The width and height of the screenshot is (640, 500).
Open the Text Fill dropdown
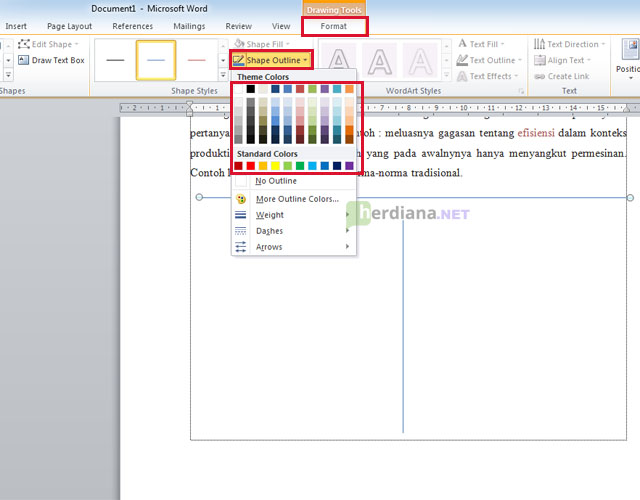(482, 44)
